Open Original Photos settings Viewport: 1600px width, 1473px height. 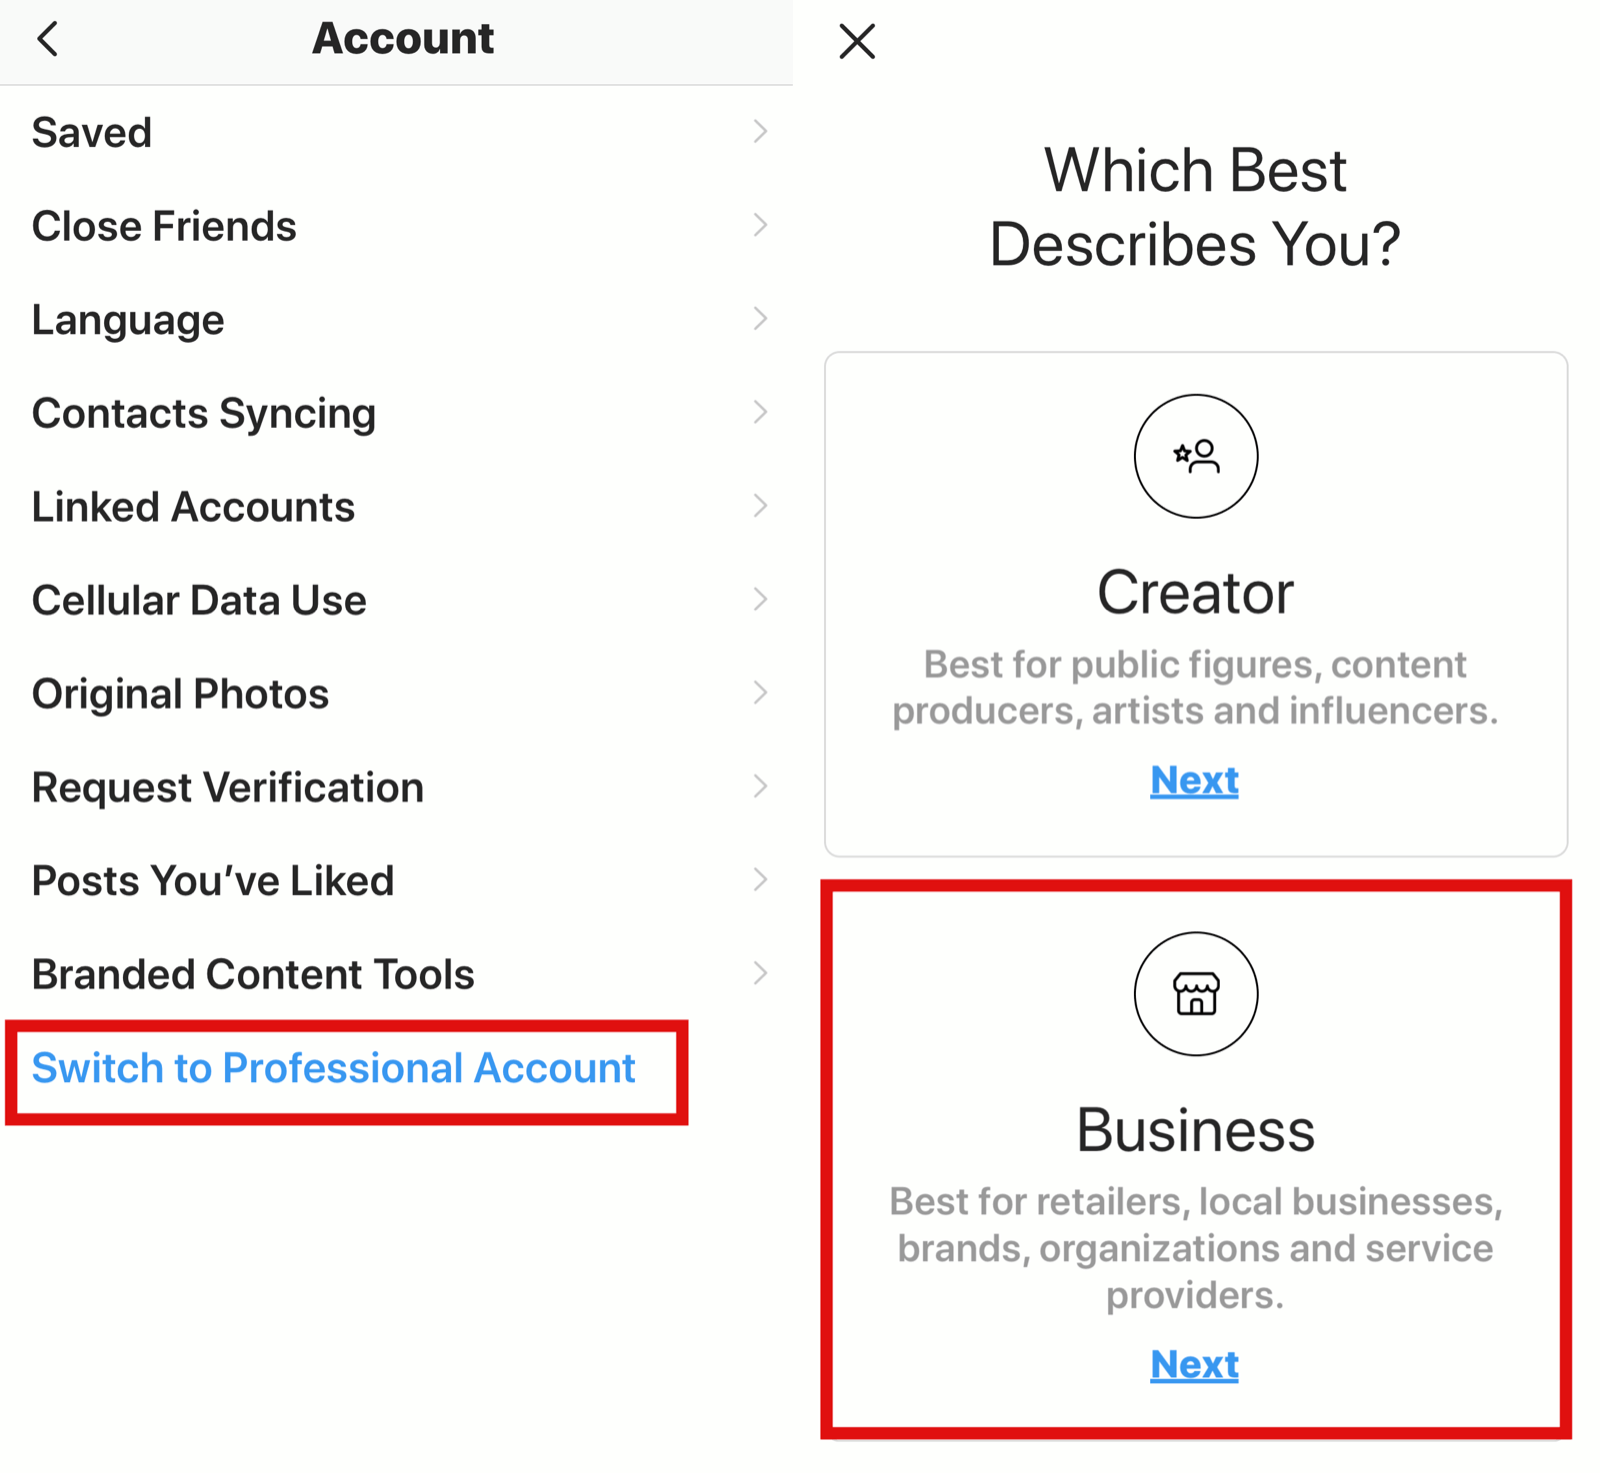397,693
